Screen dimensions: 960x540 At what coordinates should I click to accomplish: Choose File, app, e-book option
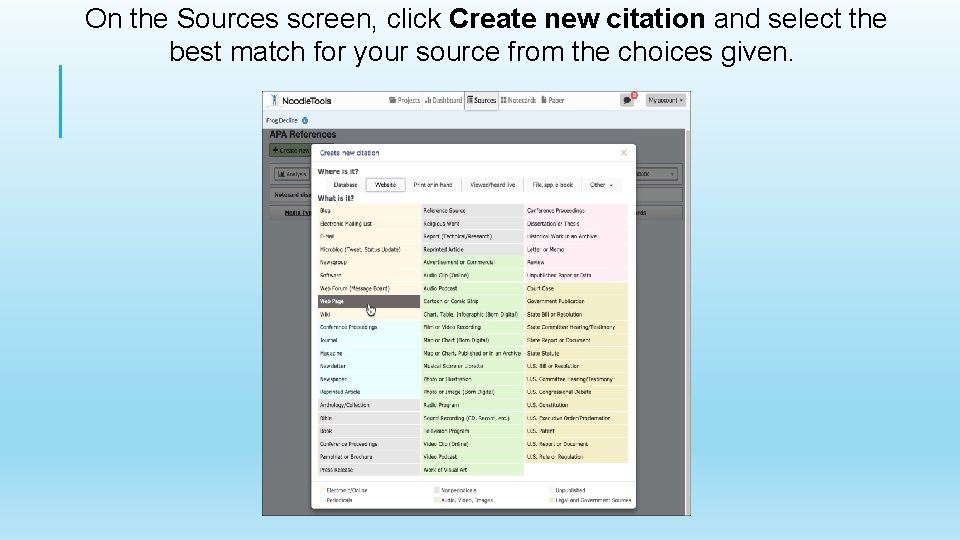(552, 185)
